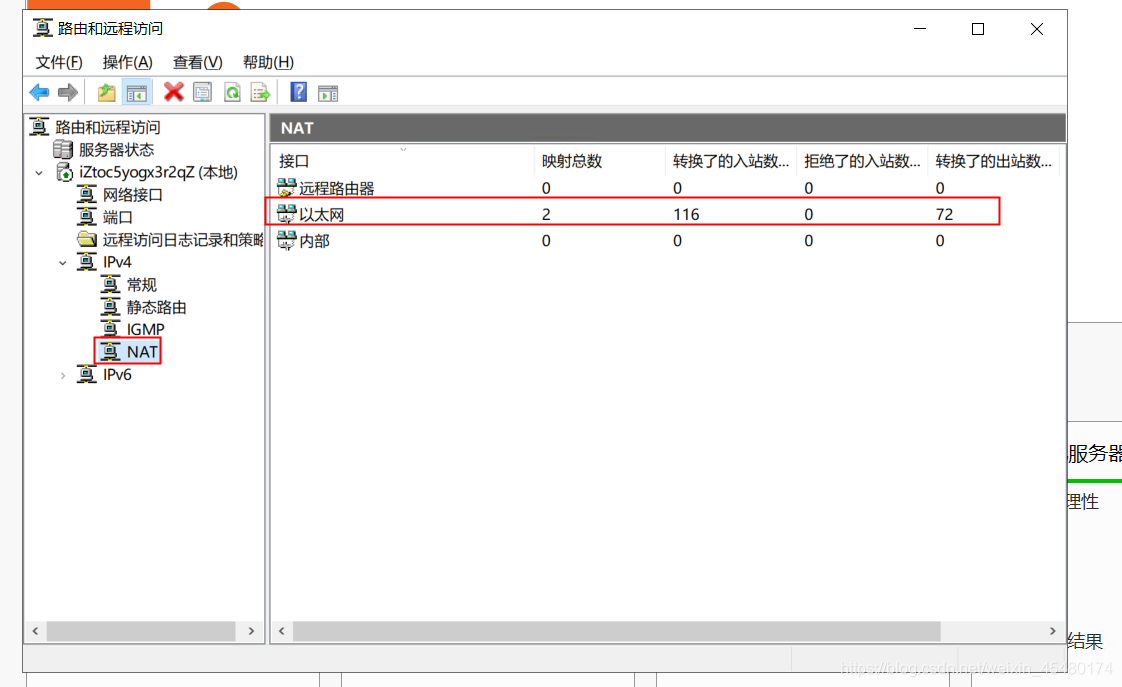This screenshot has width=1122, height=687.
Task: Go forward with the gray right arrow
Action: 68,92
